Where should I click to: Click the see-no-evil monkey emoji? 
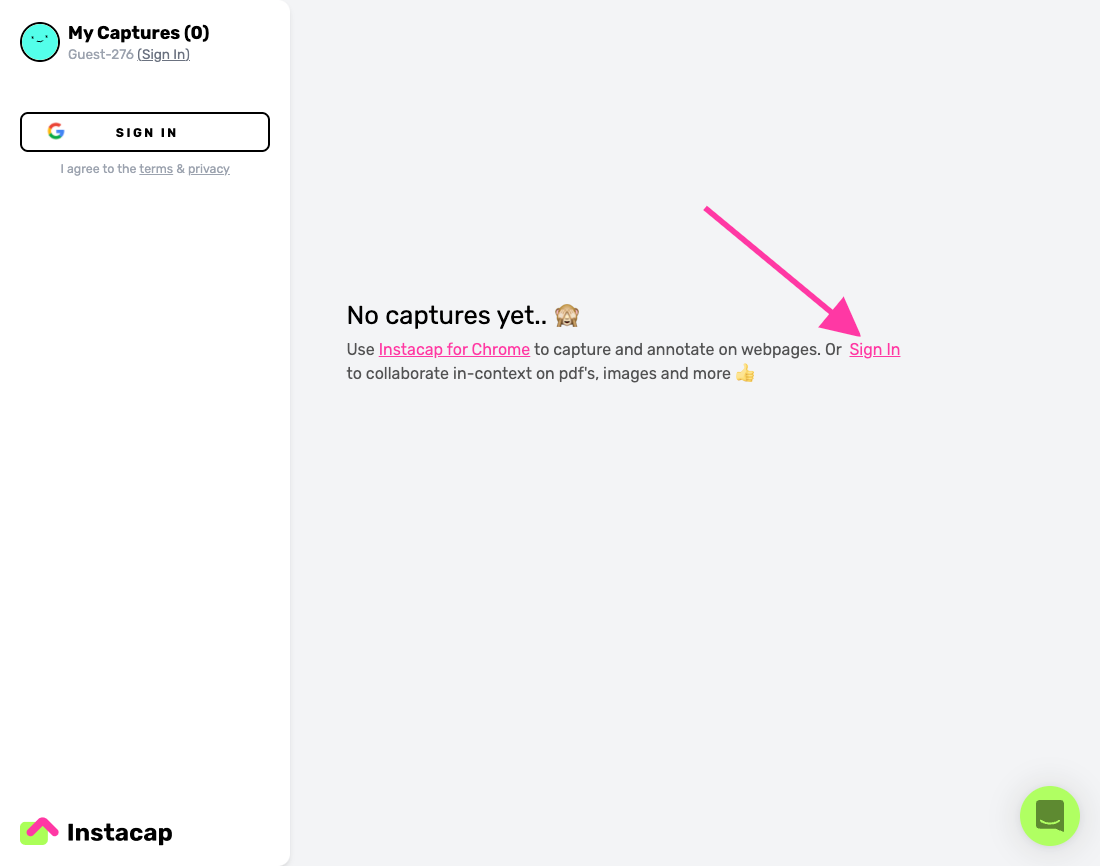[x=567, y=316]
